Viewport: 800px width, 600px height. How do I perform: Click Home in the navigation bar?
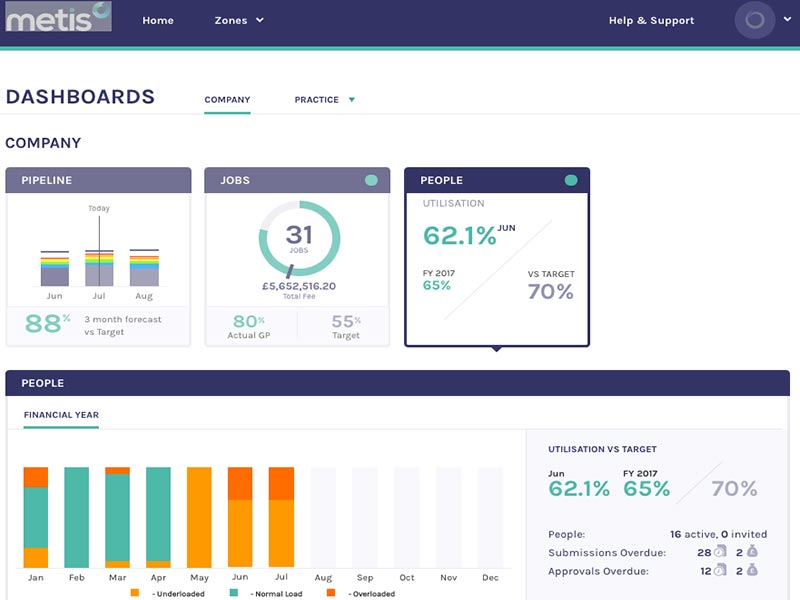coord(158,19)
